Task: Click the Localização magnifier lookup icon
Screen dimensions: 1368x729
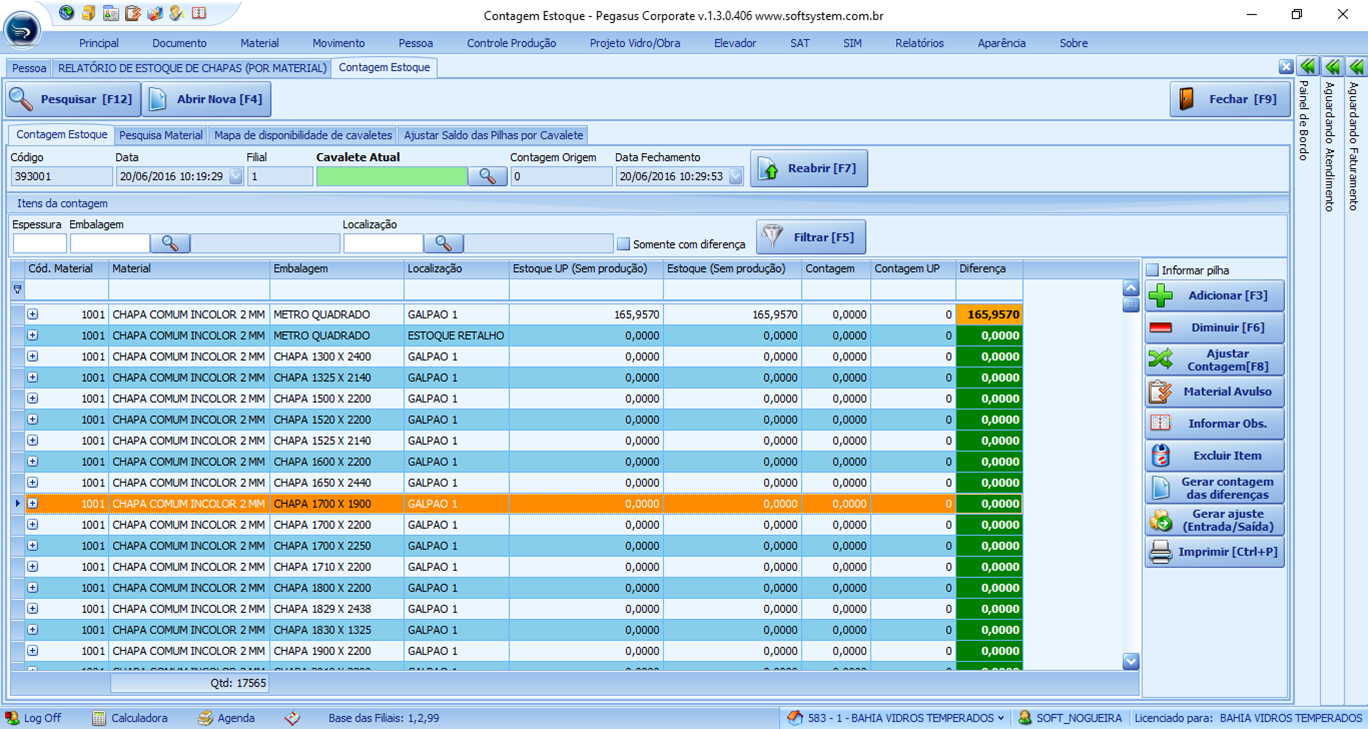Action: (443, 243)
